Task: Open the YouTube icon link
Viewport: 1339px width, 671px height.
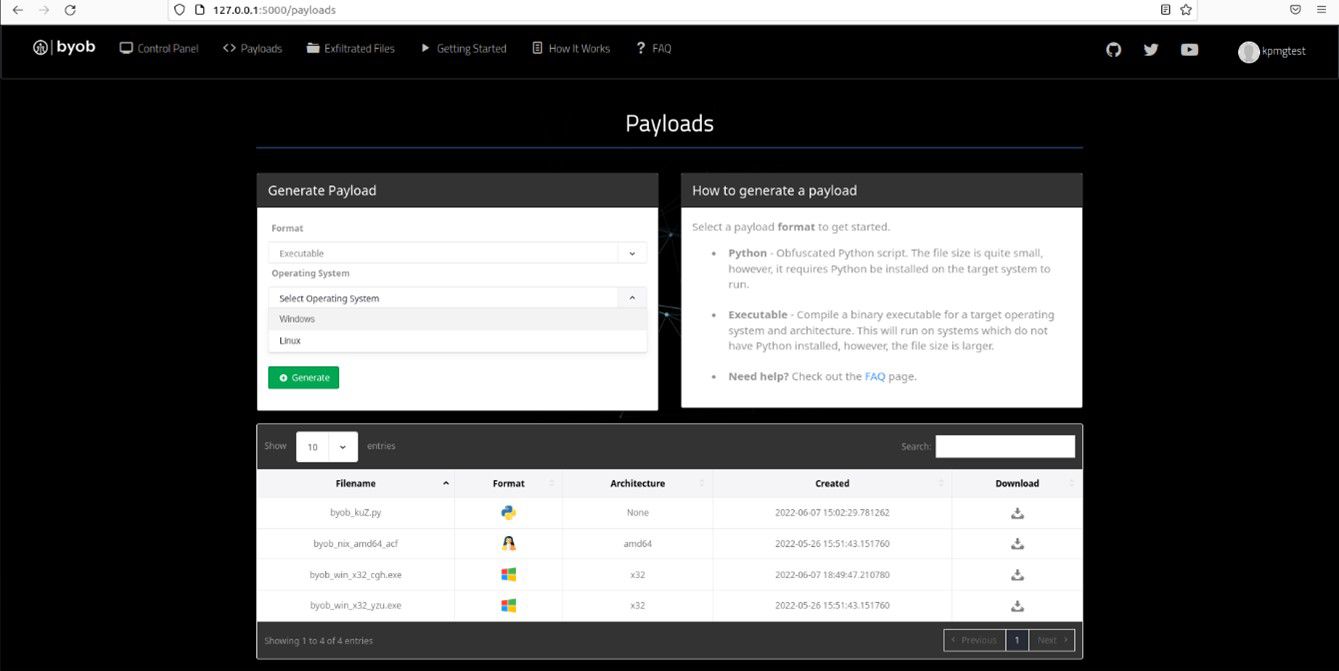Action: [1189, 49]
